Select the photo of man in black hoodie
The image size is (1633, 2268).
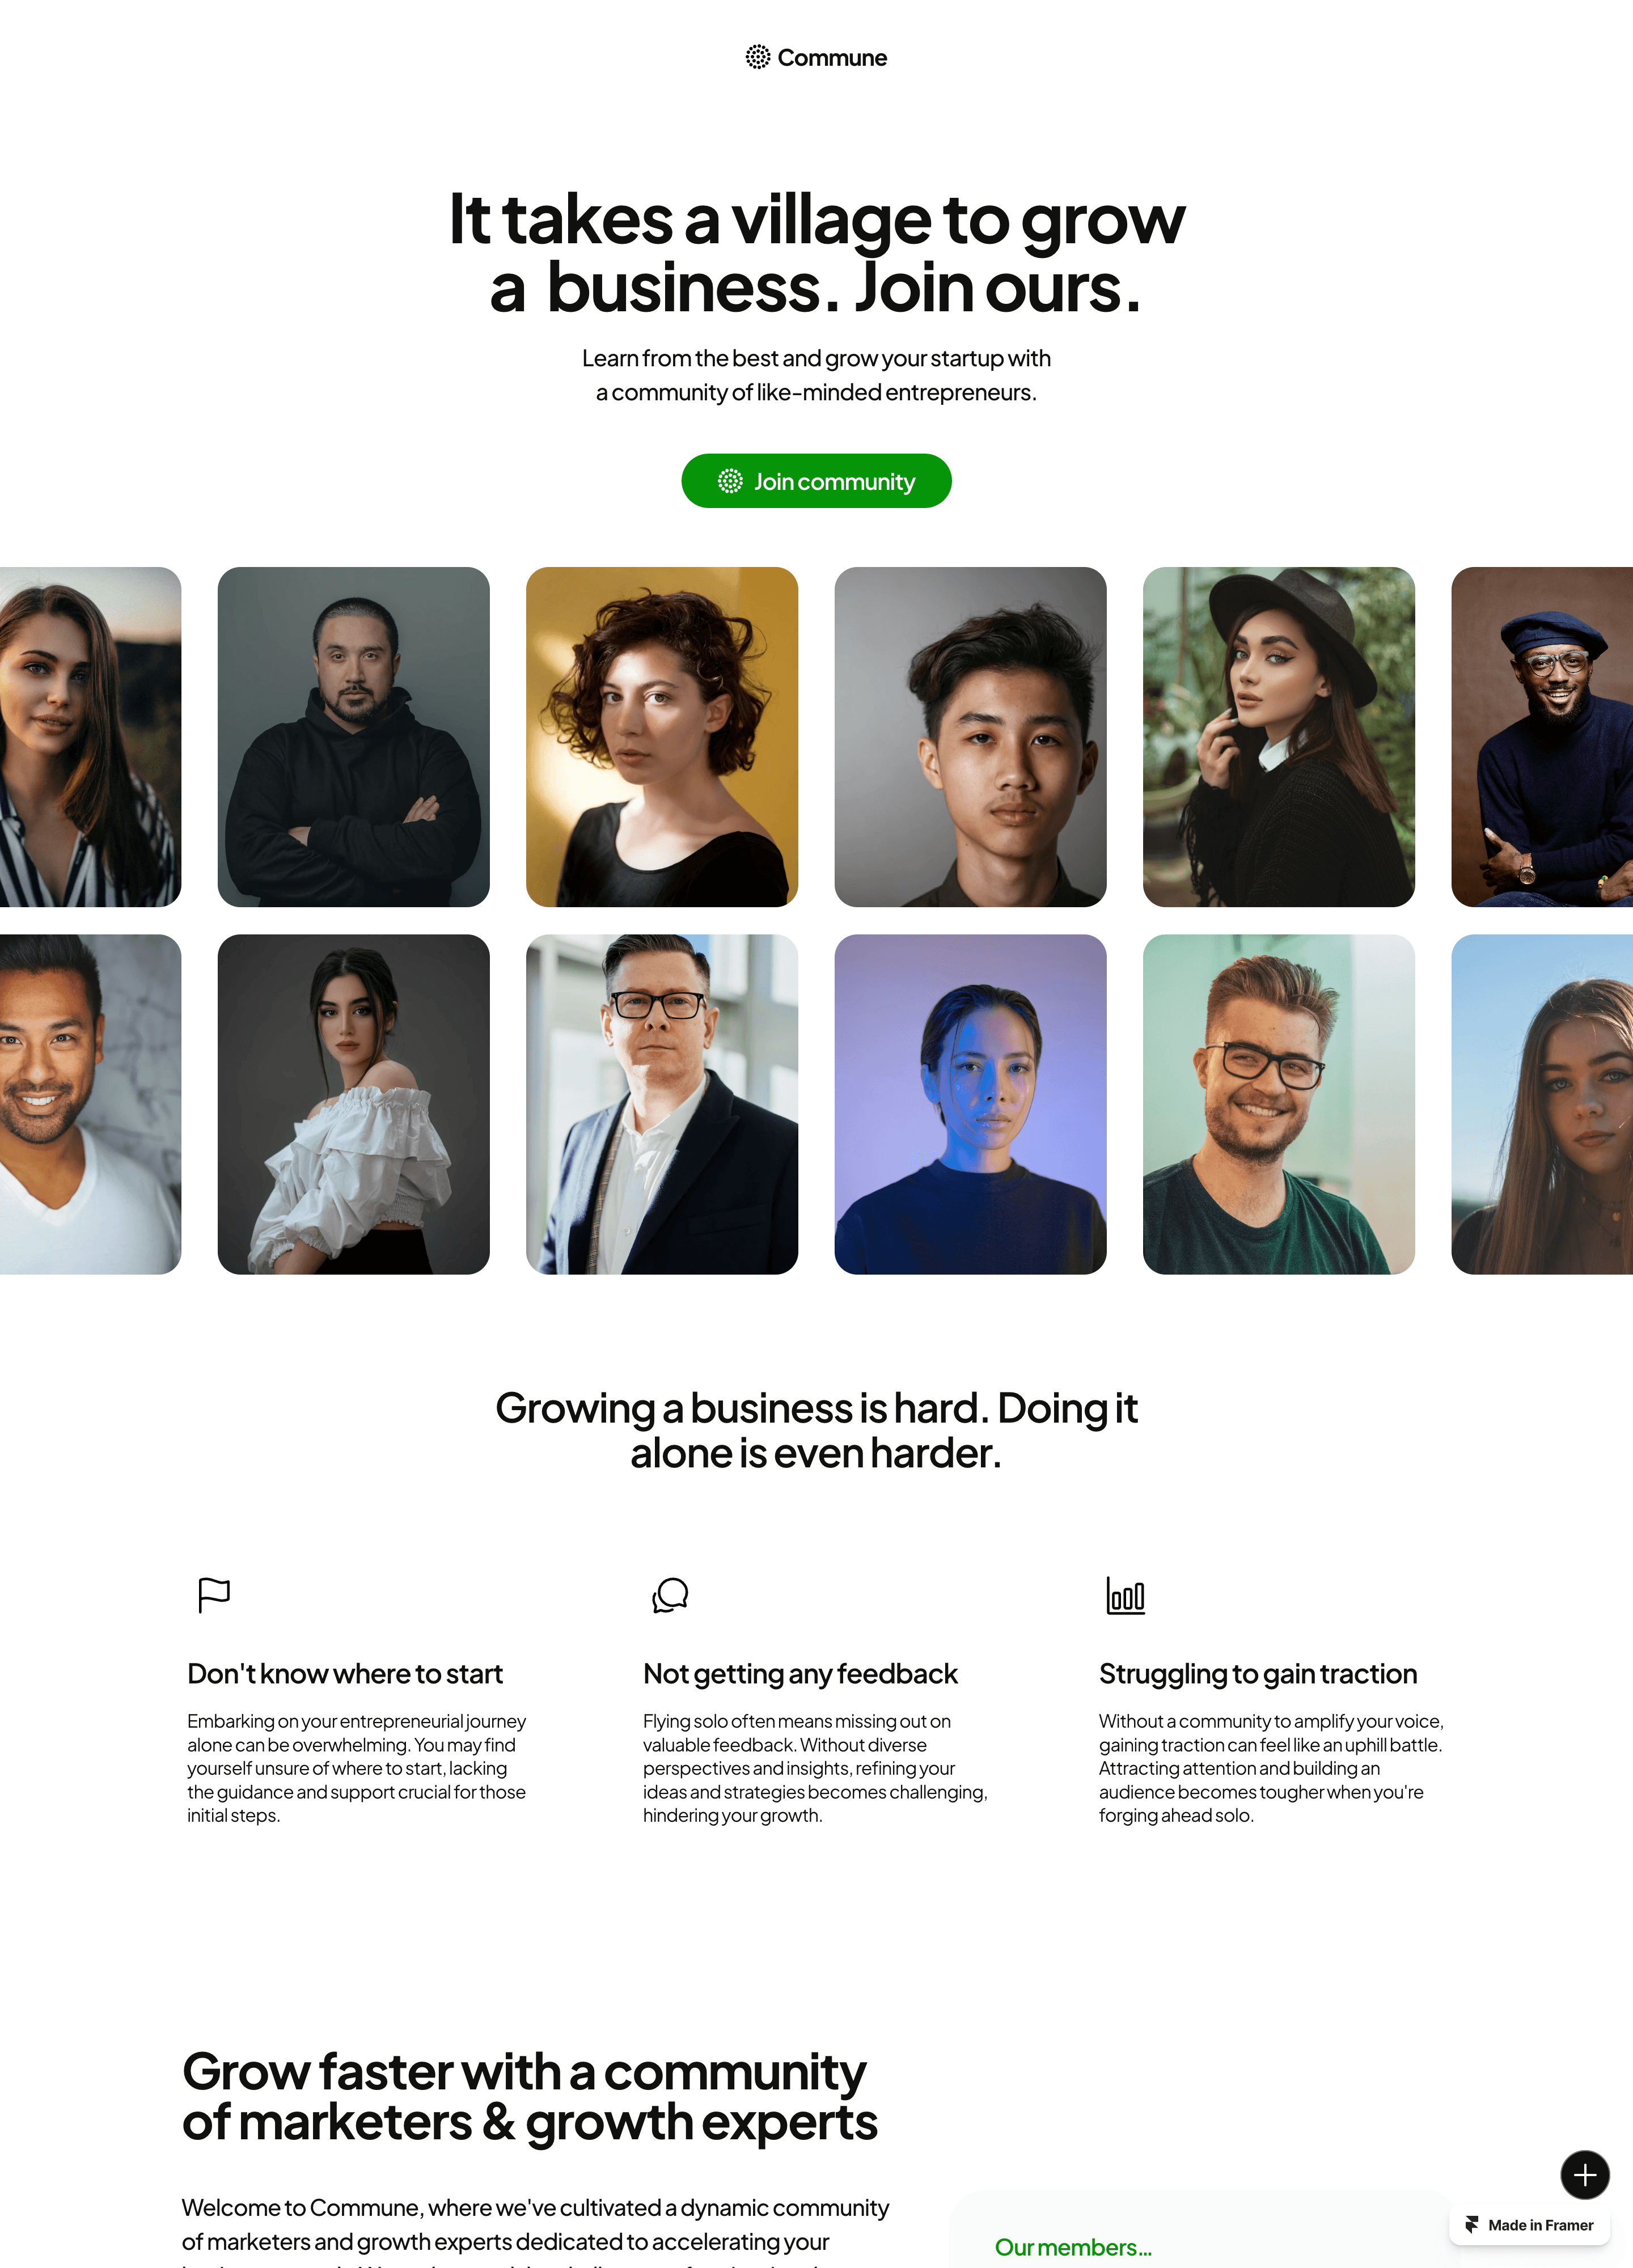pyautogui.click(x=354, y=737)
